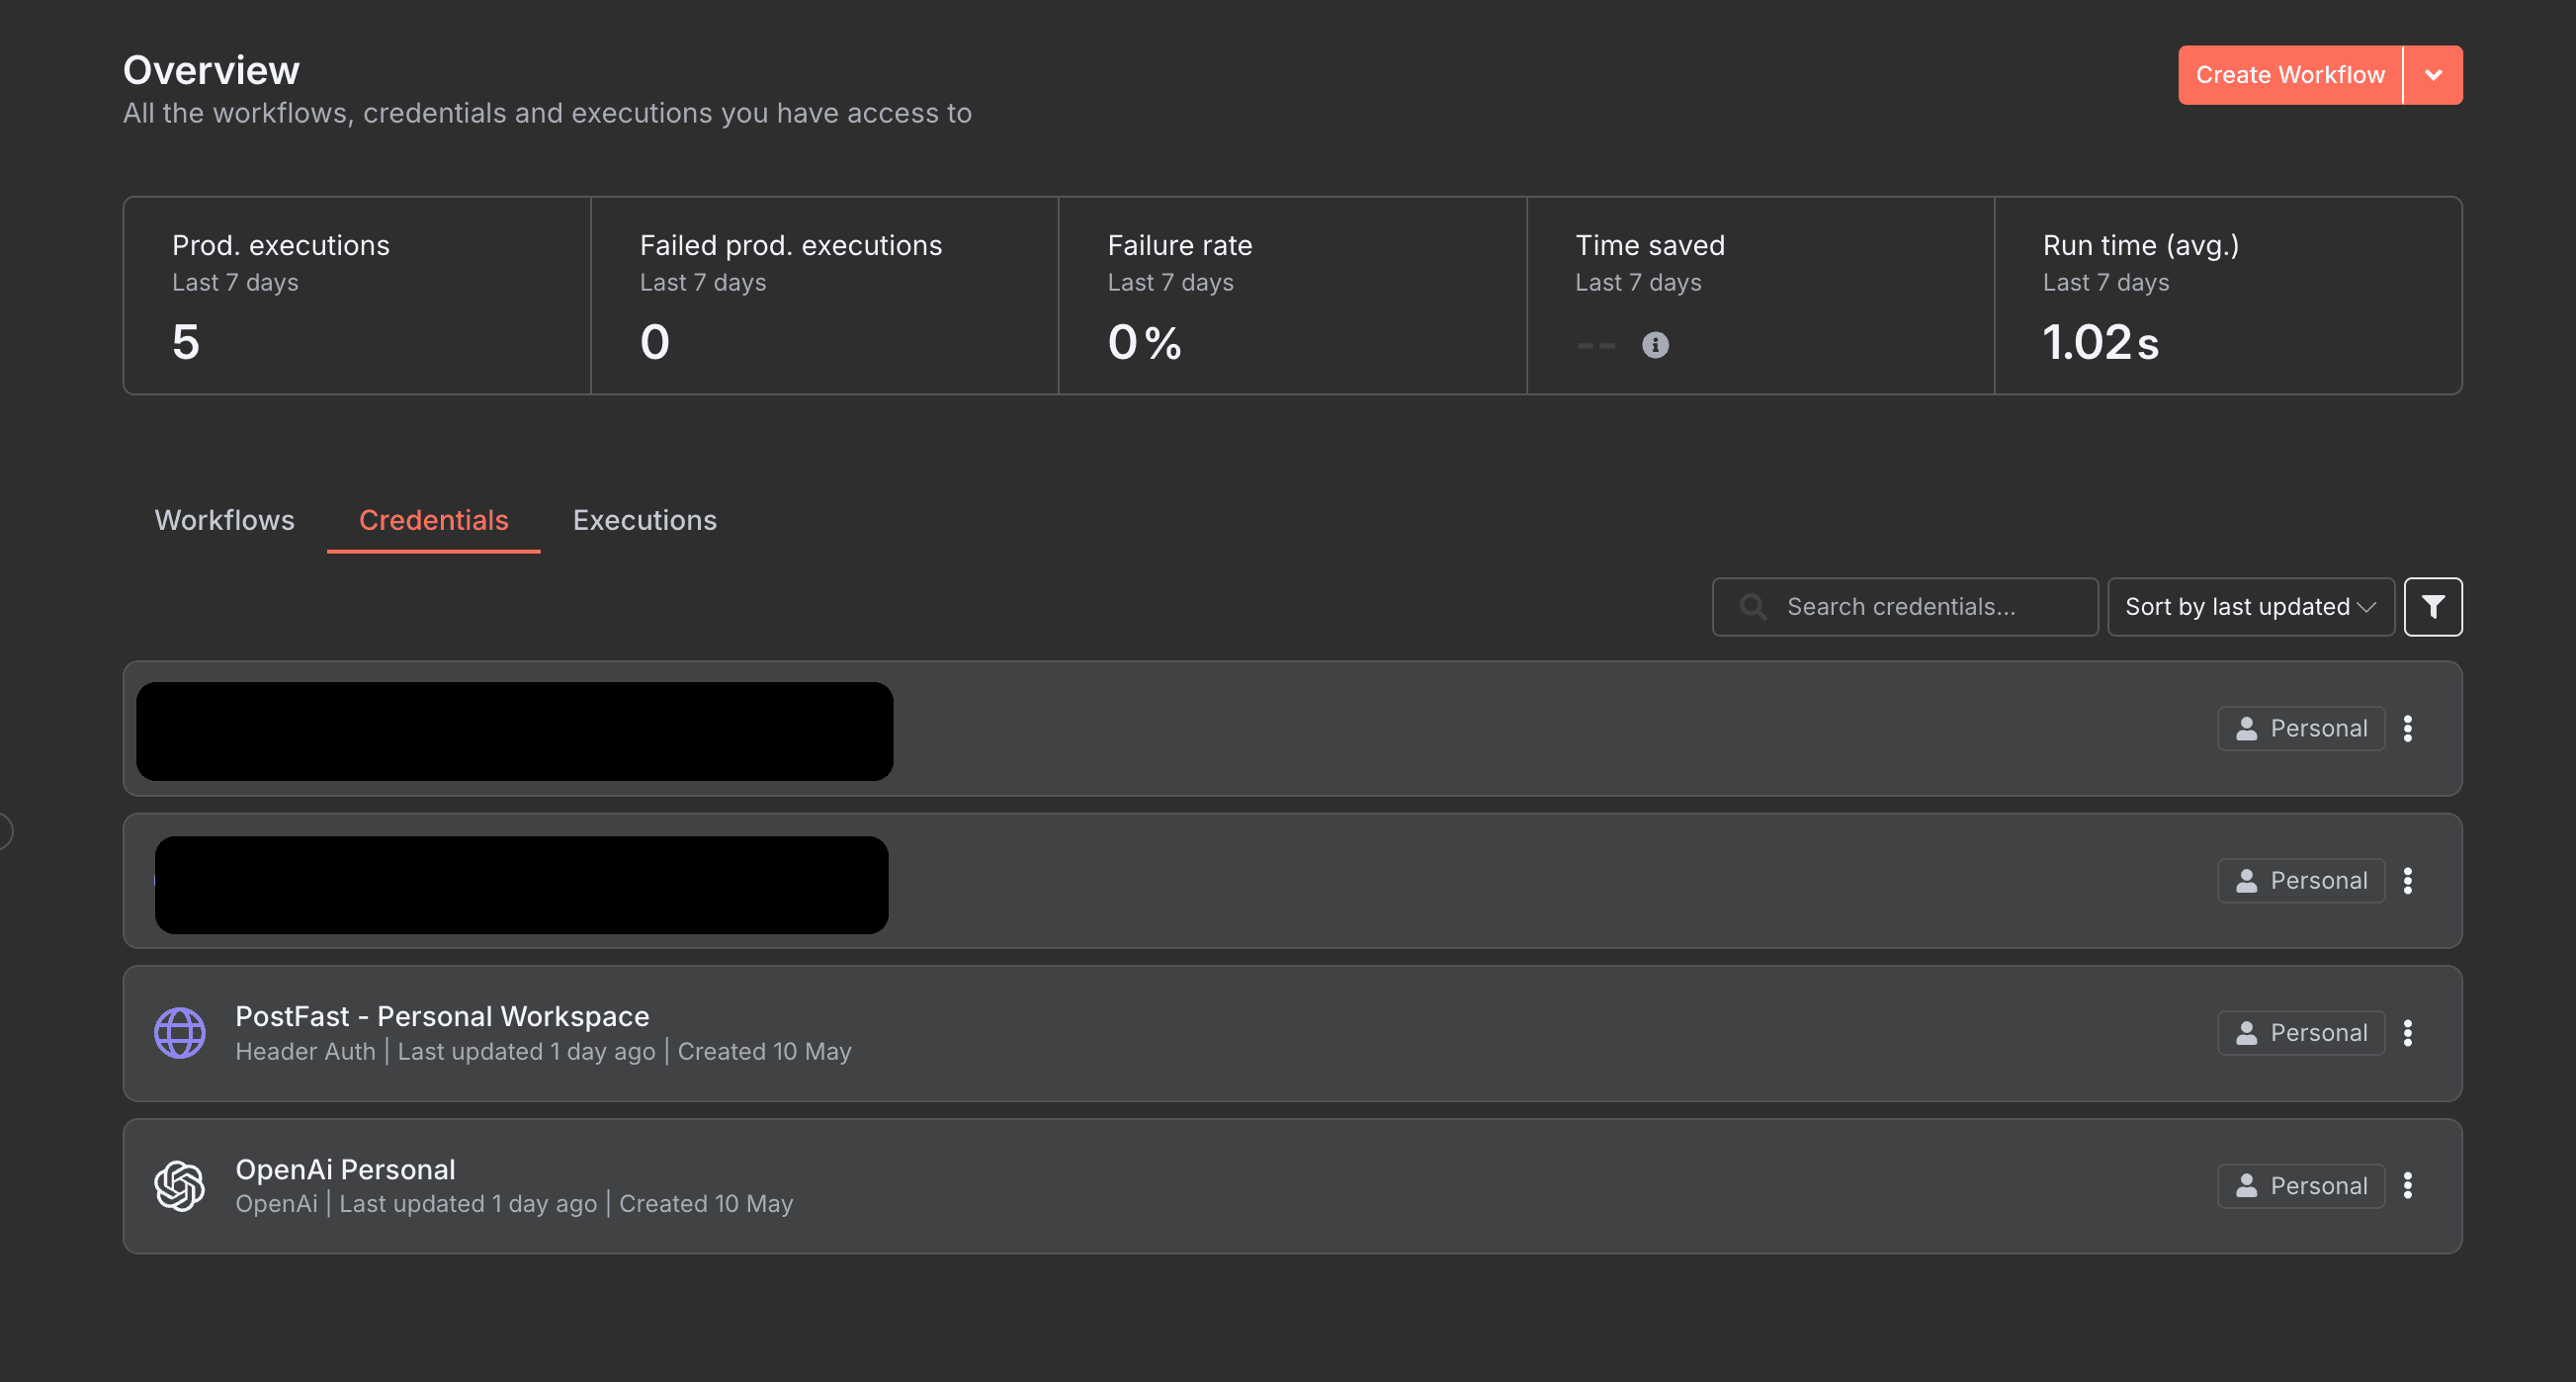This screenshot has width=2576, height=1382.
Task: Click the 'Header Auth | Last updated 1 day ago' text
Action: [x=445, y=1052]
